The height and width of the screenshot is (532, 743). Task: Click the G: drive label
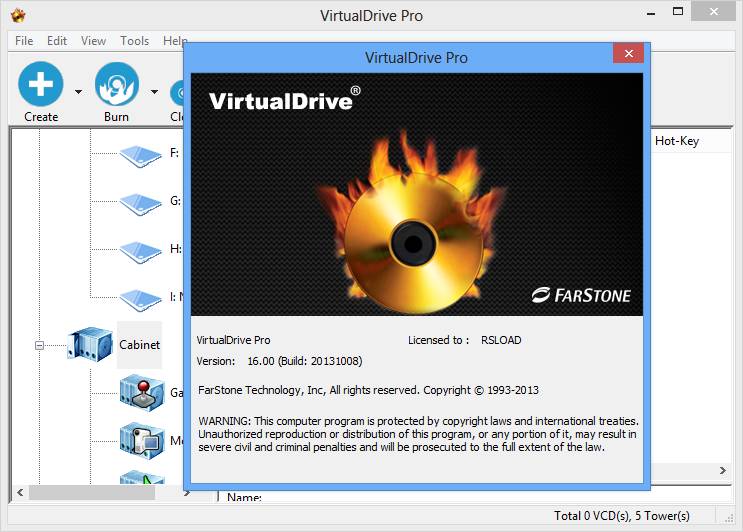pos(175,201)
